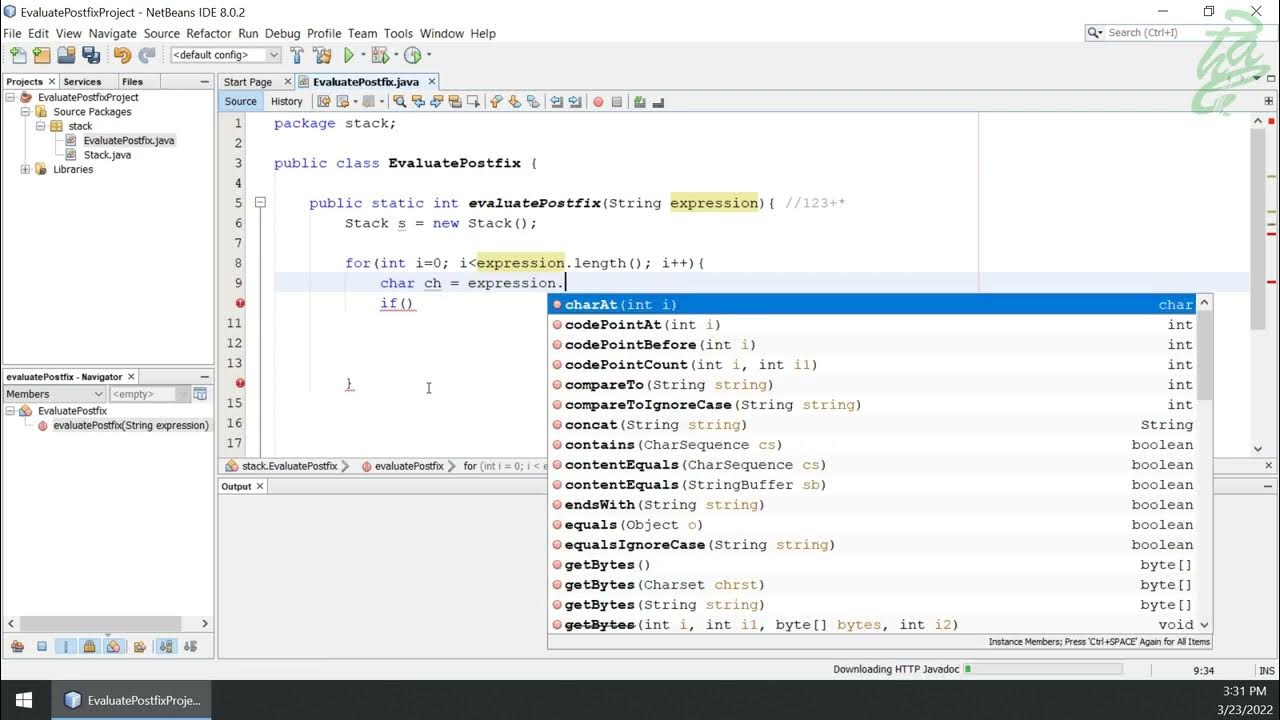Click the green Run Project icon
Image resolution: width=1280 pixels, height=720 pixels.
coord(349,55)
